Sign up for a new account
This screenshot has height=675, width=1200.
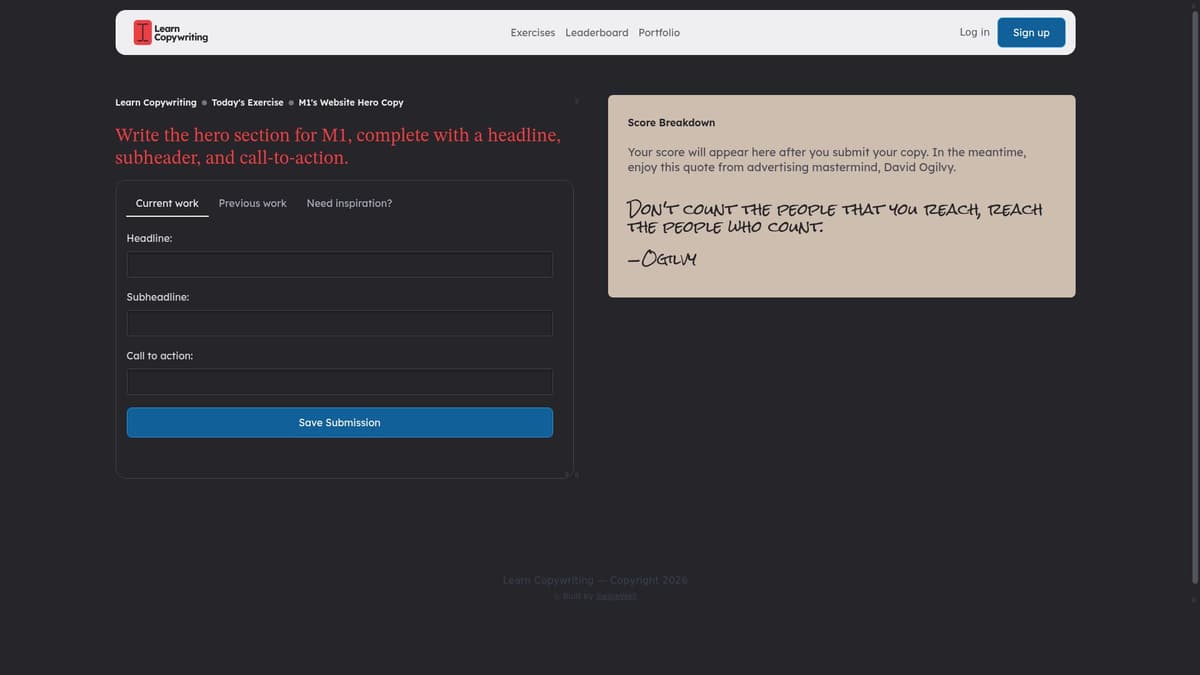click(1031, 31)
